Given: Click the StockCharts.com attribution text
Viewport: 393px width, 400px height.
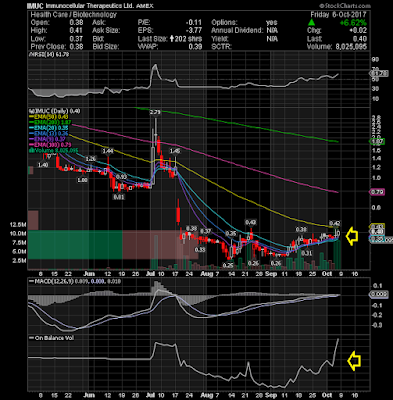Looking at the screenshot, I should (x=345, y=6).
